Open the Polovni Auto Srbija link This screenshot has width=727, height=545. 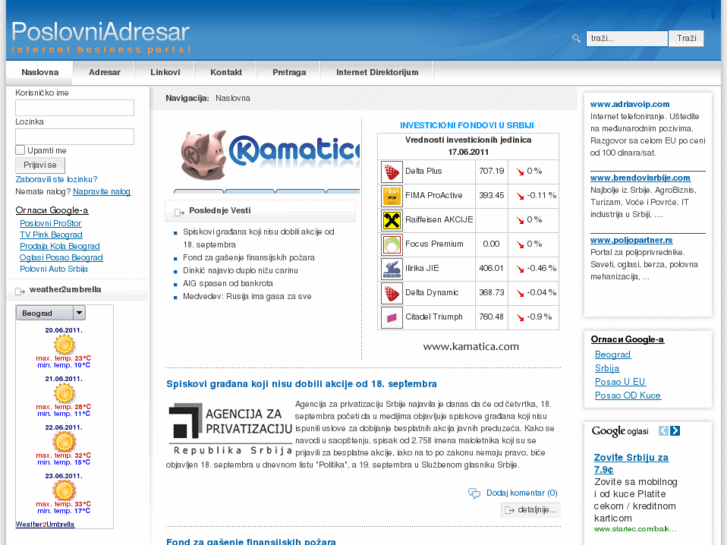(x=53, y=269)
